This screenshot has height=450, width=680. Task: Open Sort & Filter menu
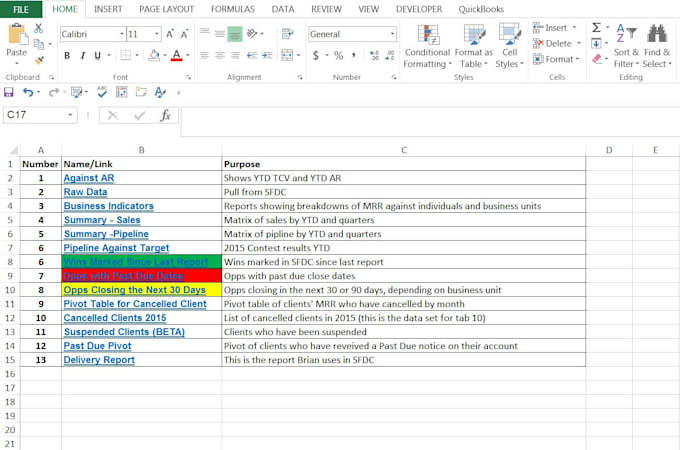coord(626,46)
